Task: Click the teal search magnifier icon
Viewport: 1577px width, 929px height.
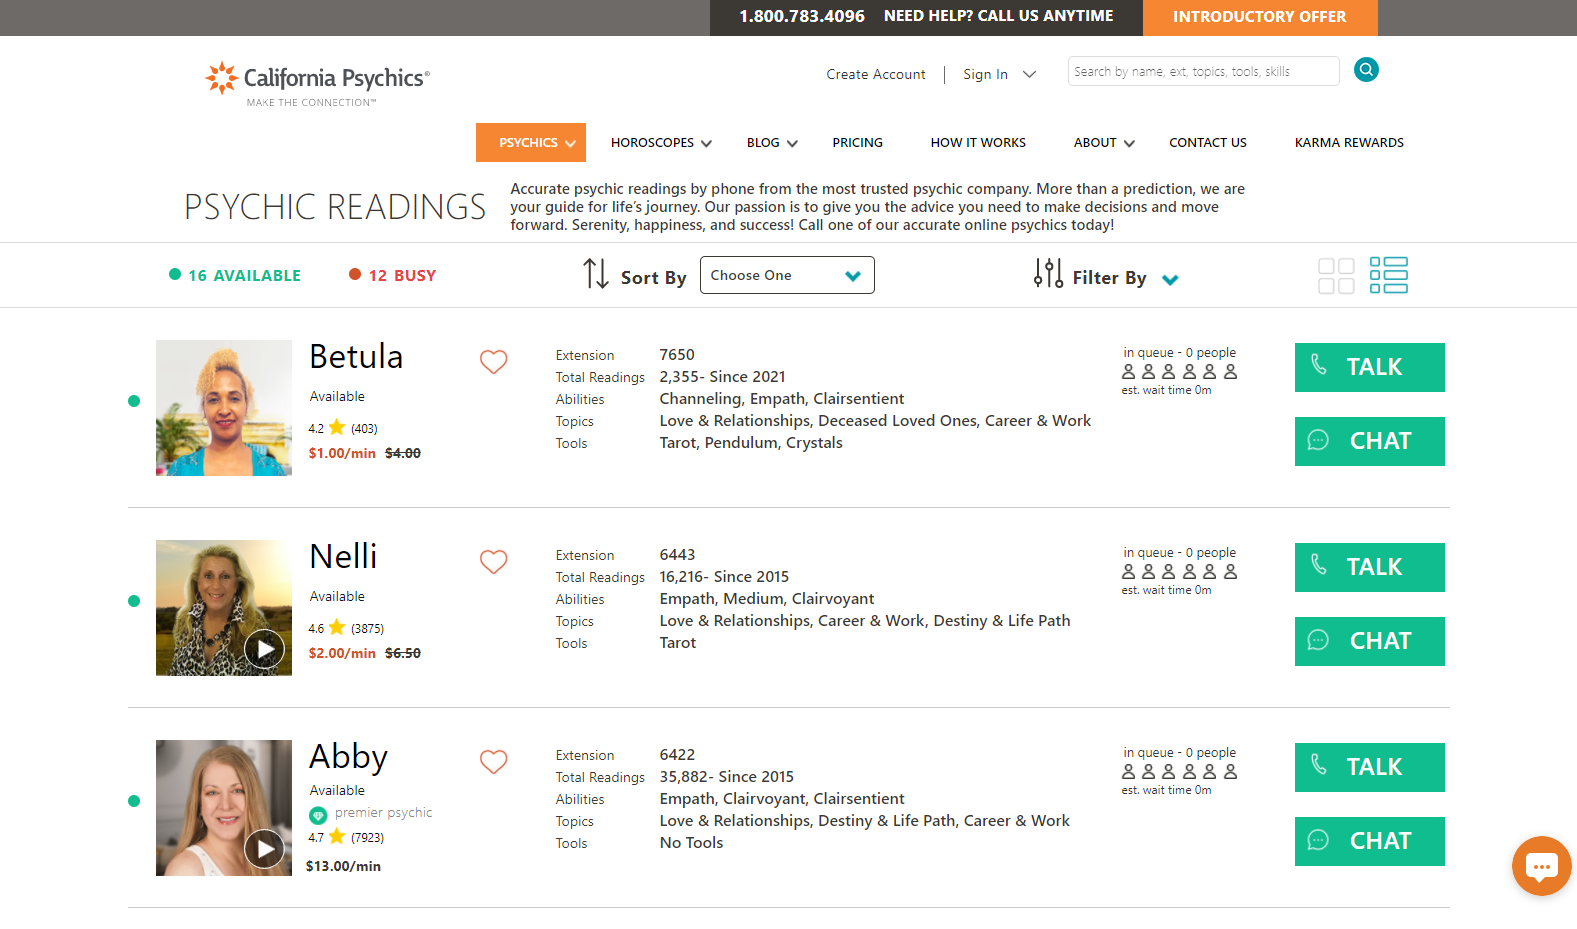Action: (x=1366, y=70)
